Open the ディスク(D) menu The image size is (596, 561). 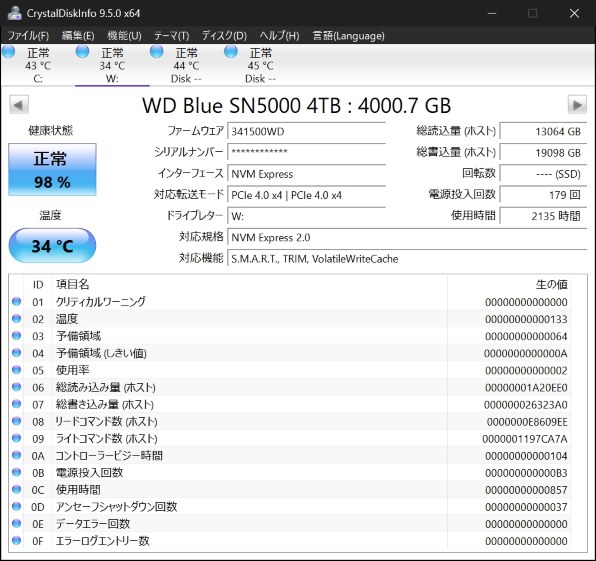[224, 36]
